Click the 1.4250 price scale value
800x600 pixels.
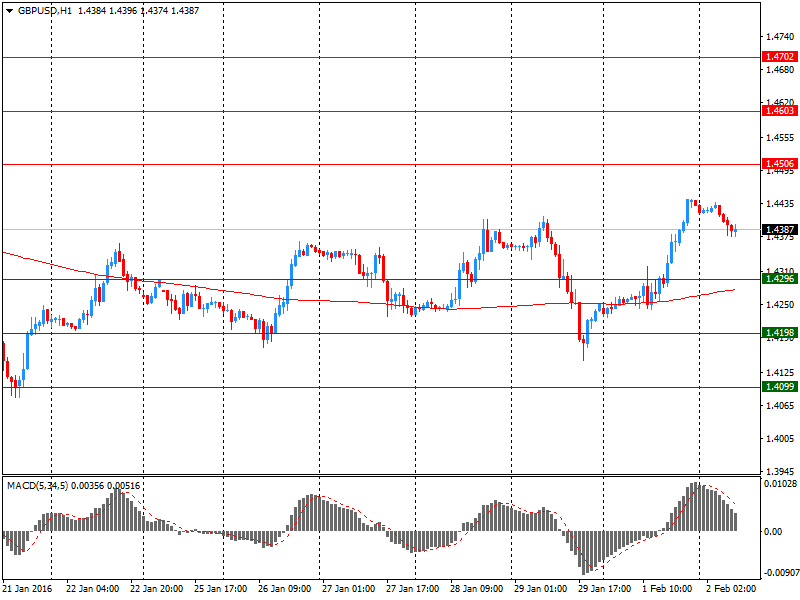point(780,305)
